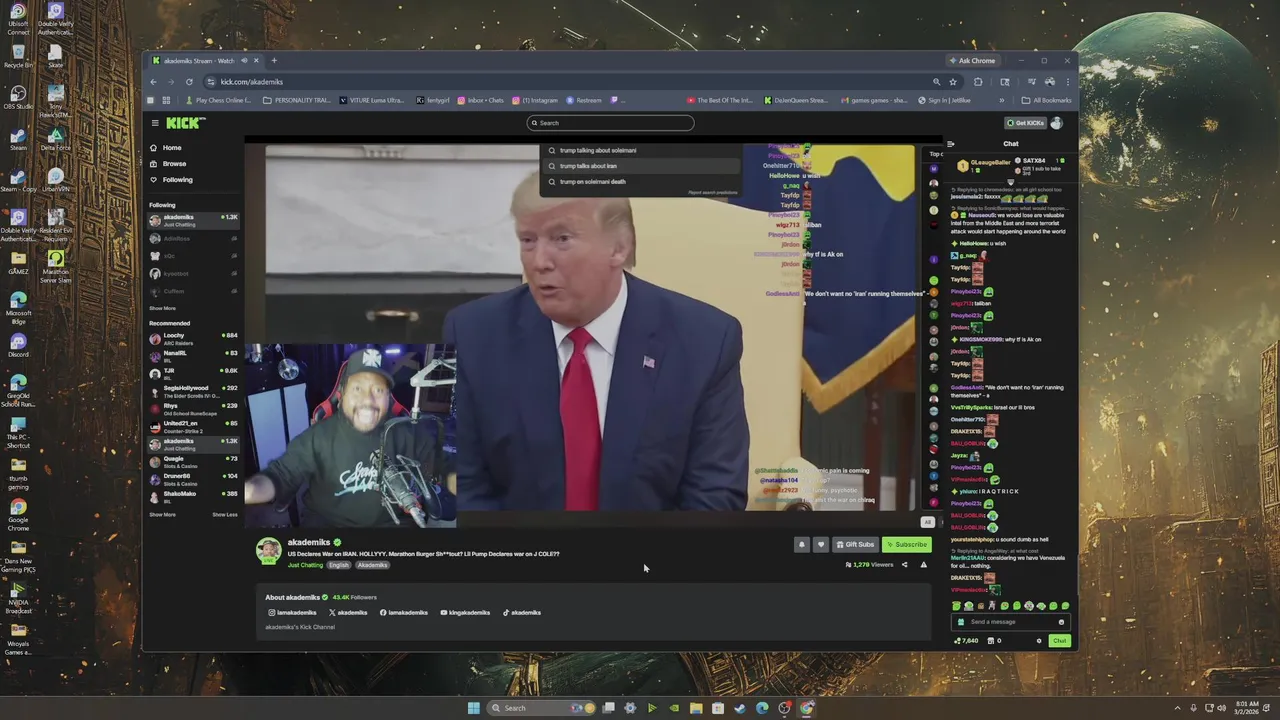Screen dimensions: 1280x720
Task: Open the Facebook iamakademiks link
Action: coord(404,613)
